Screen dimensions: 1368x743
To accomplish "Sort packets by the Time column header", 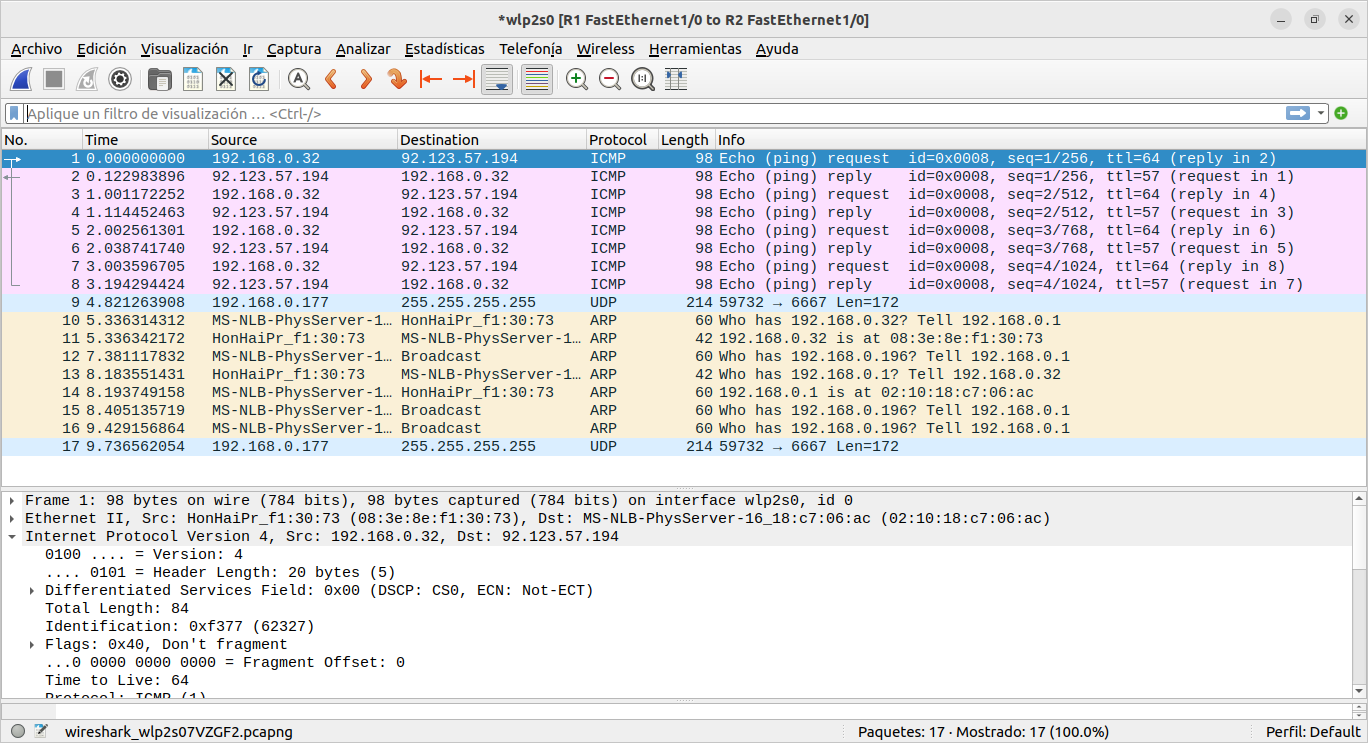I will click(145, 140).
